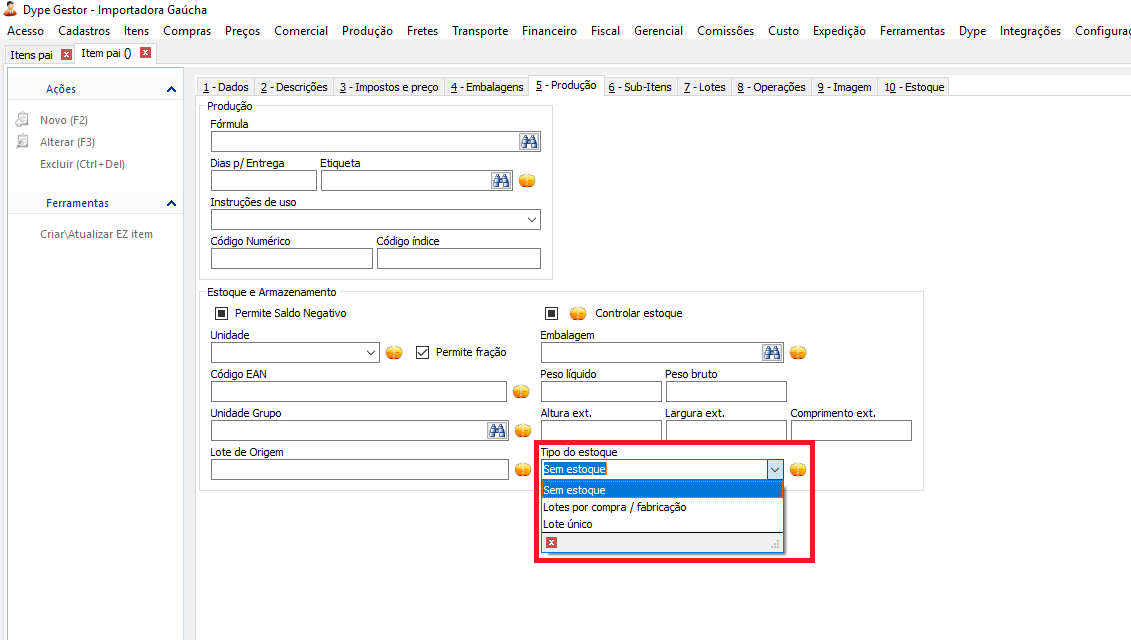Switch to the 9 - Imagem tab
This screenshot has height=640, width=1131.
point(844,87)
